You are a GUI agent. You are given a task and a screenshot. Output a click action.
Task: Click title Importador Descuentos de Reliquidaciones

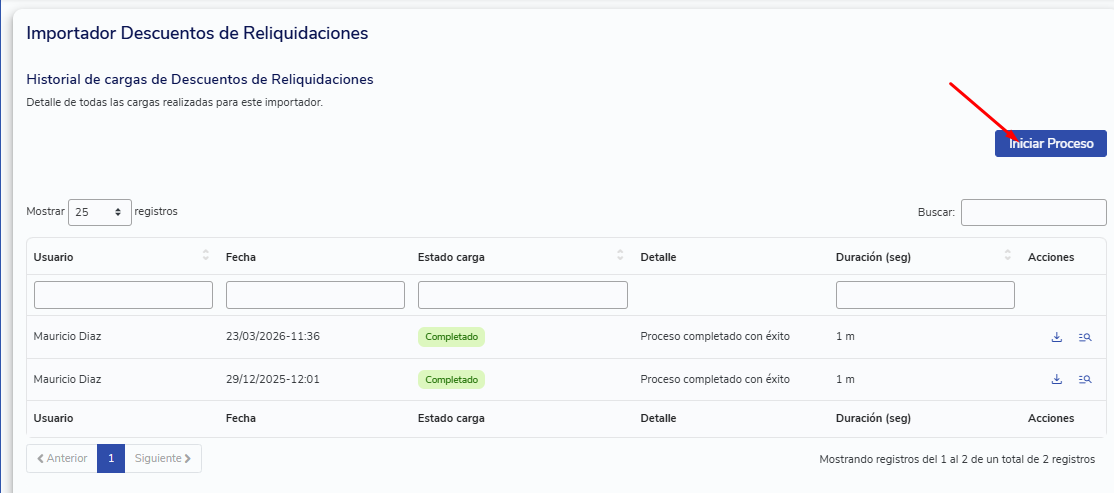(198, 33)
